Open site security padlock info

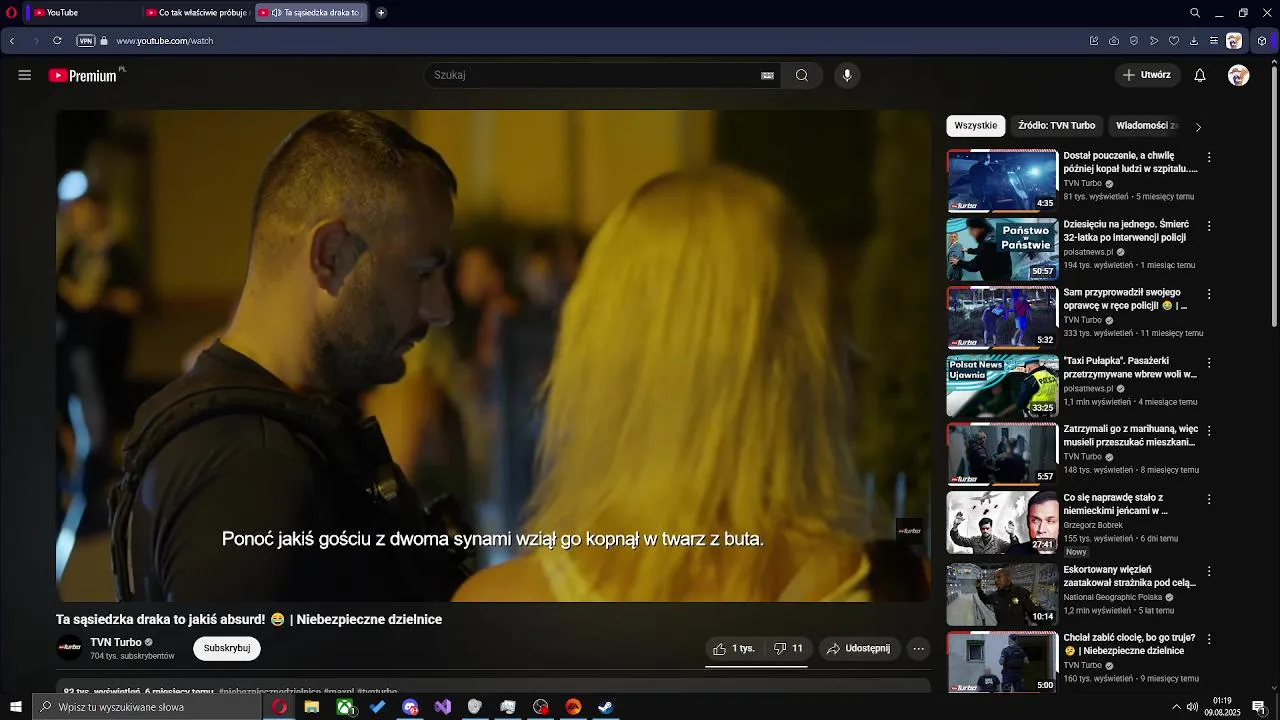pos(104,41)
